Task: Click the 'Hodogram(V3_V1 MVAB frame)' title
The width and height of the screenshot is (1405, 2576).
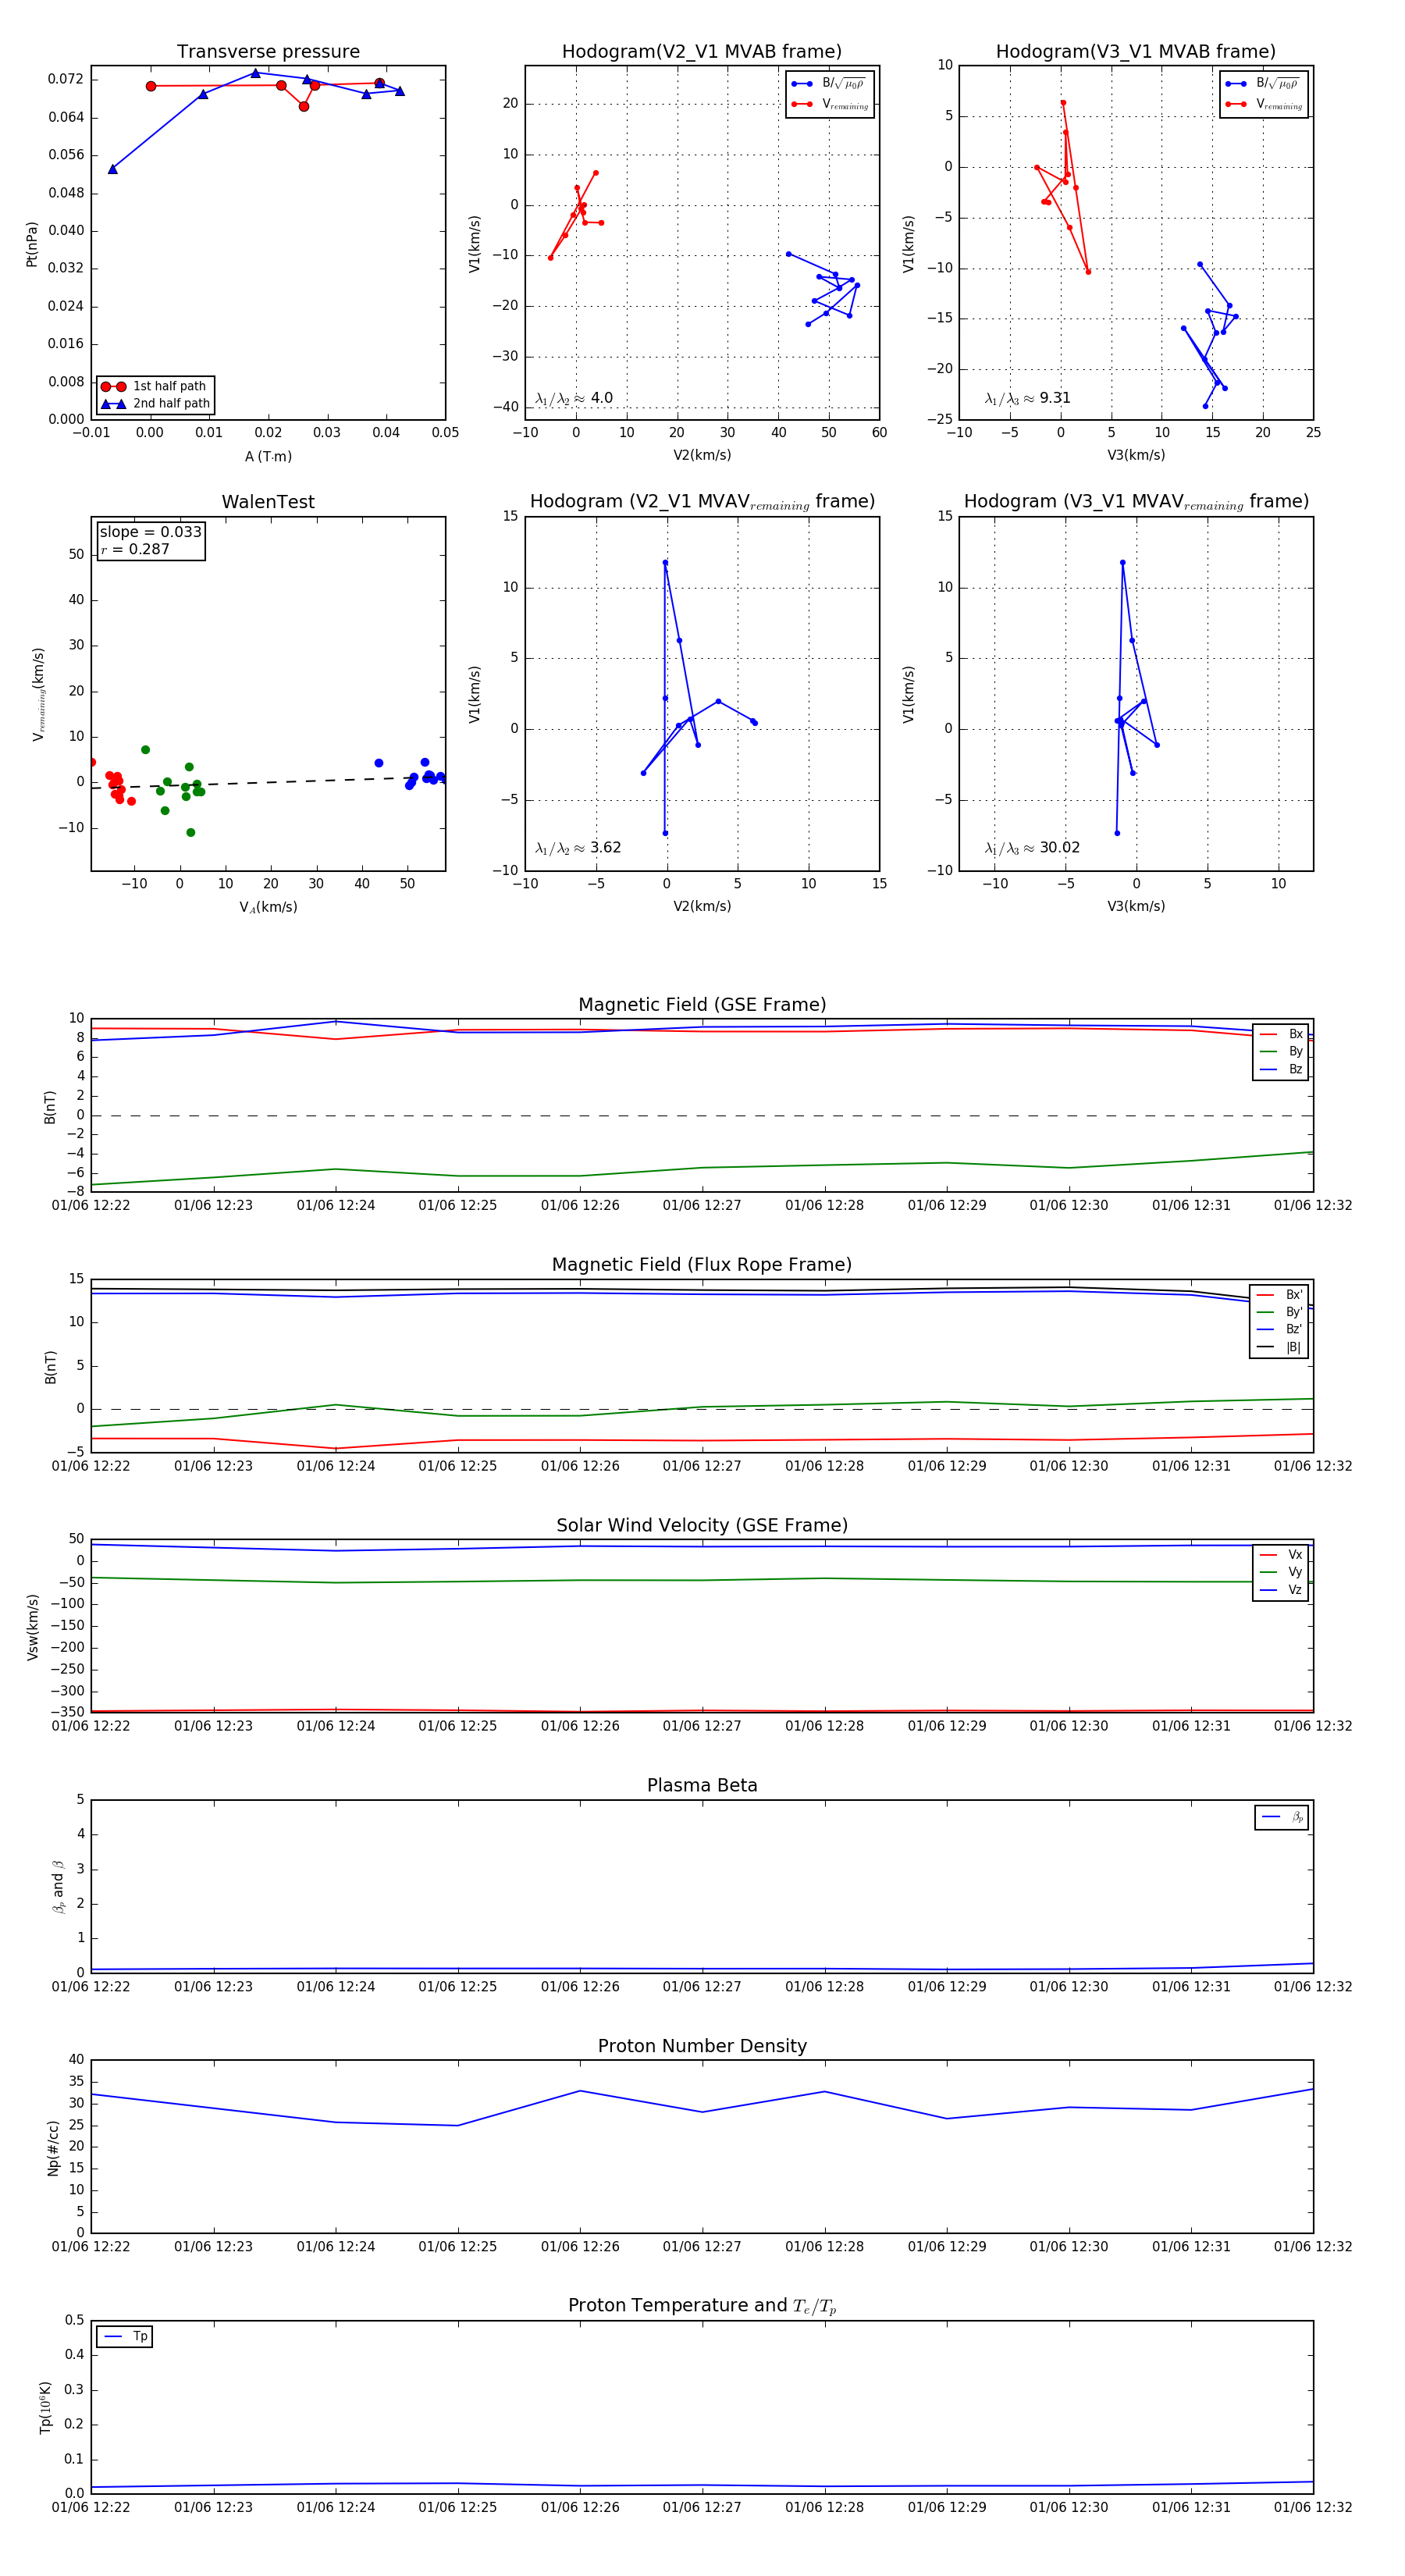Action: click(1136, 52)
